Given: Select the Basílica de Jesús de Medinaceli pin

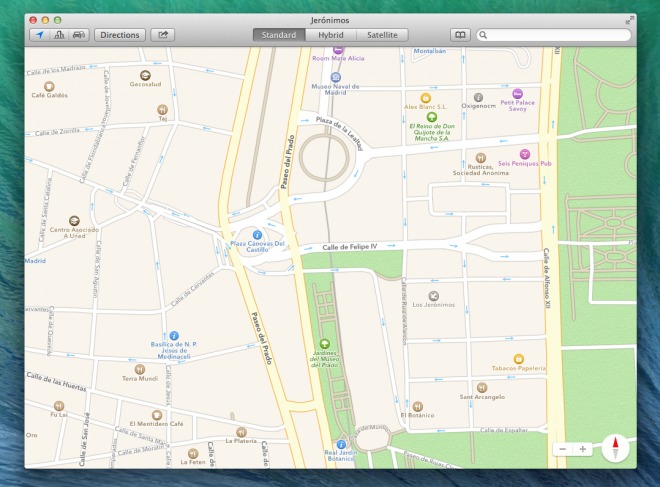Looking at the screenshot, I should pyautogui.click(x=174, y=335).
